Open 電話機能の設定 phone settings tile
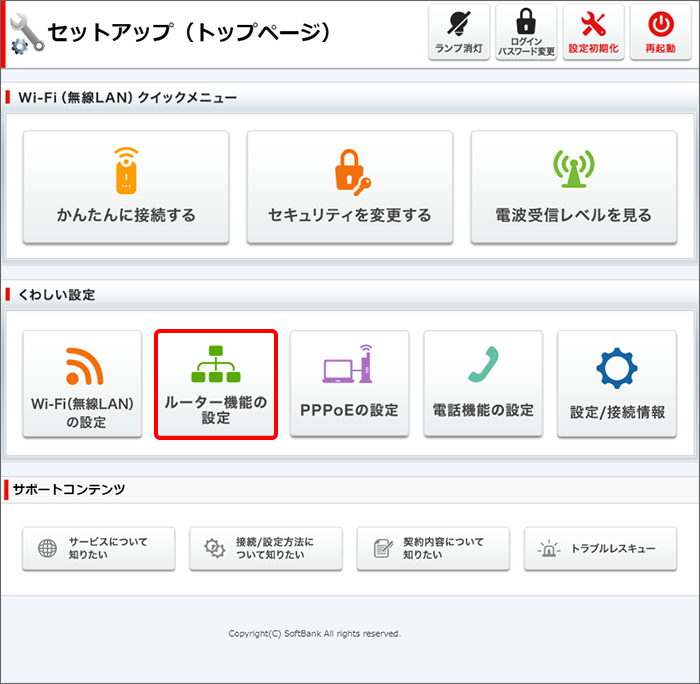The width and height of the screenshot is (700, 684). coord(483,384)
